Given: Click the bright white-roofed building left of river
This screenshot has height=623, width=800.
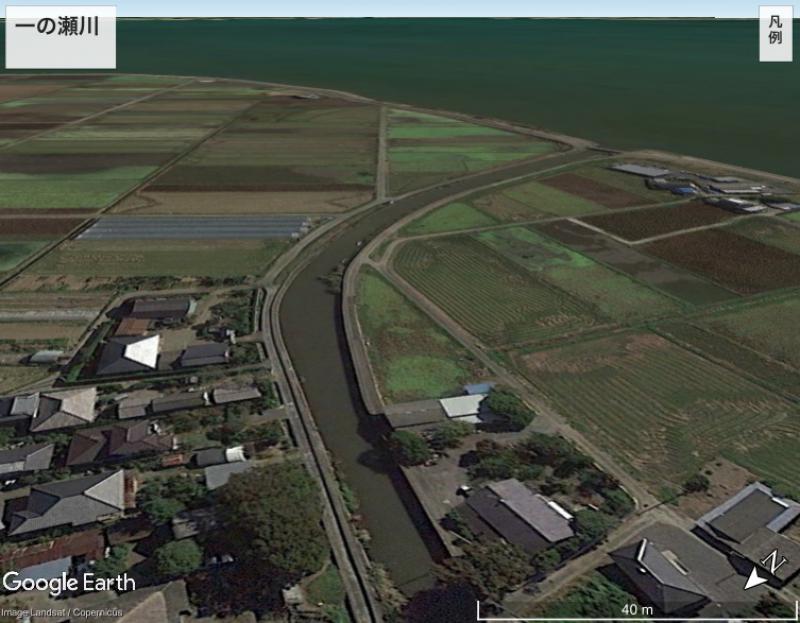Looking at the screenshot, I should (140, 352).
